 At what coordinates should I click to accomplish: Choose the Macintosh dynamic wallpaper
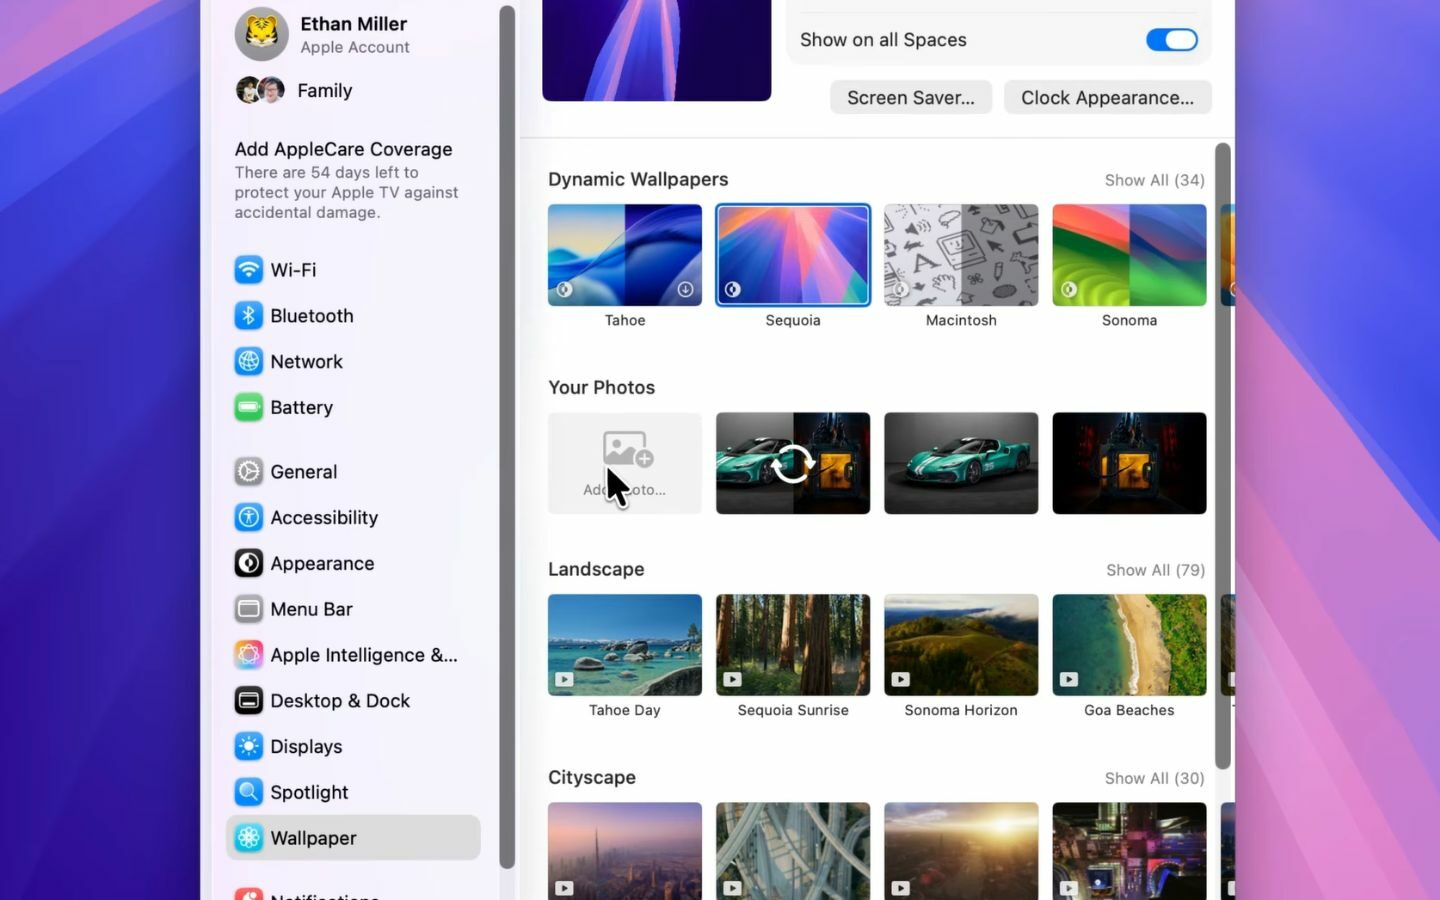point(961,255)
